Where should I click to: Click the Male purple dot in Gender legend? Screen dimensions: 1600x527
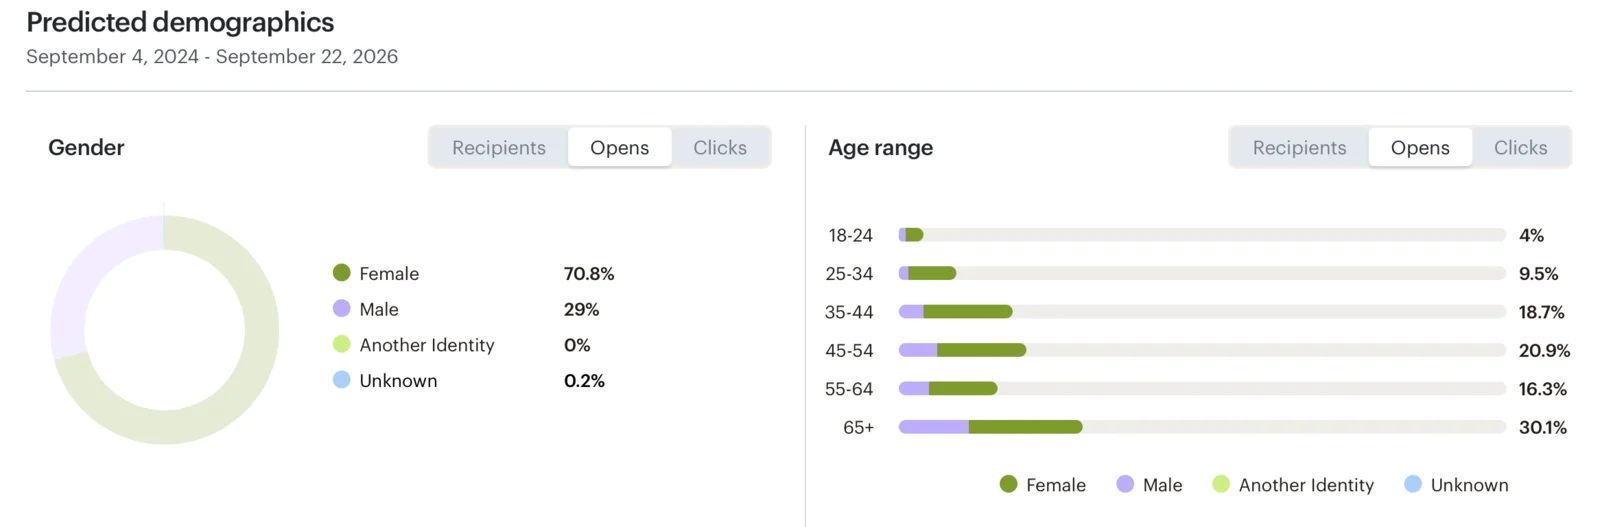[x=342, y=308]
